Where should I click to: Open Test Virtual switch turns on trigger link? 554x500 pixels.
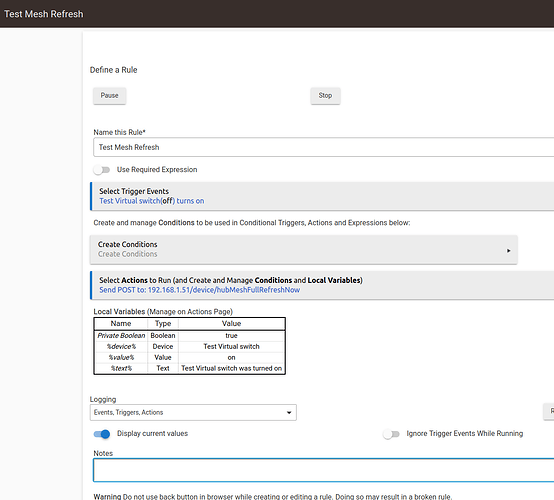pyautogui.click(x=152, y=201)
